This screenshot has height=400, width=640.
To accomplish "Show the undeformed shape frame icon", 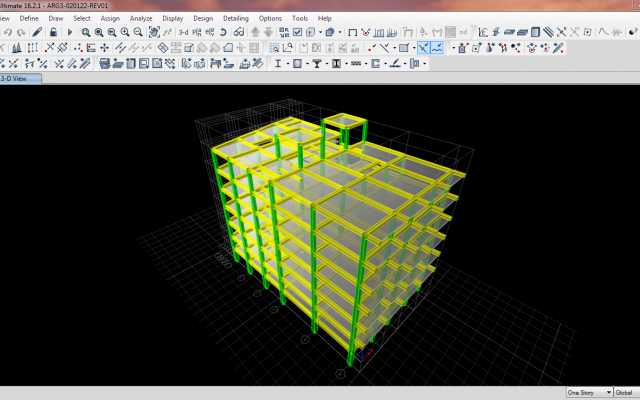I will (x=353, y=32).
